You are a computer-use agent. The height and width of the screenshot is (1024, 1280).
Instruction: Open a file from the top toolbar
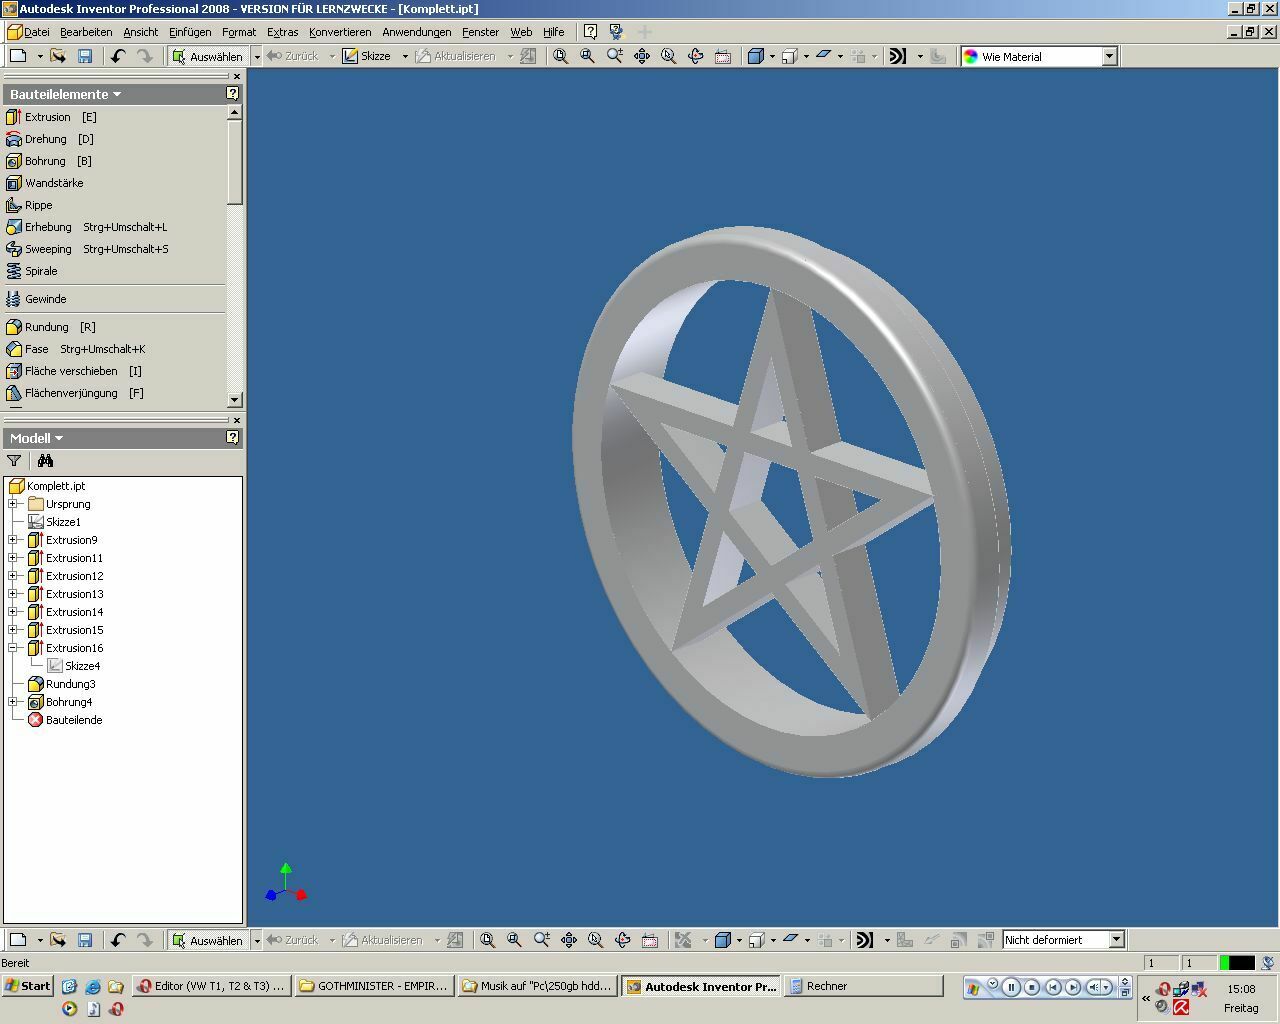(58, 57)
